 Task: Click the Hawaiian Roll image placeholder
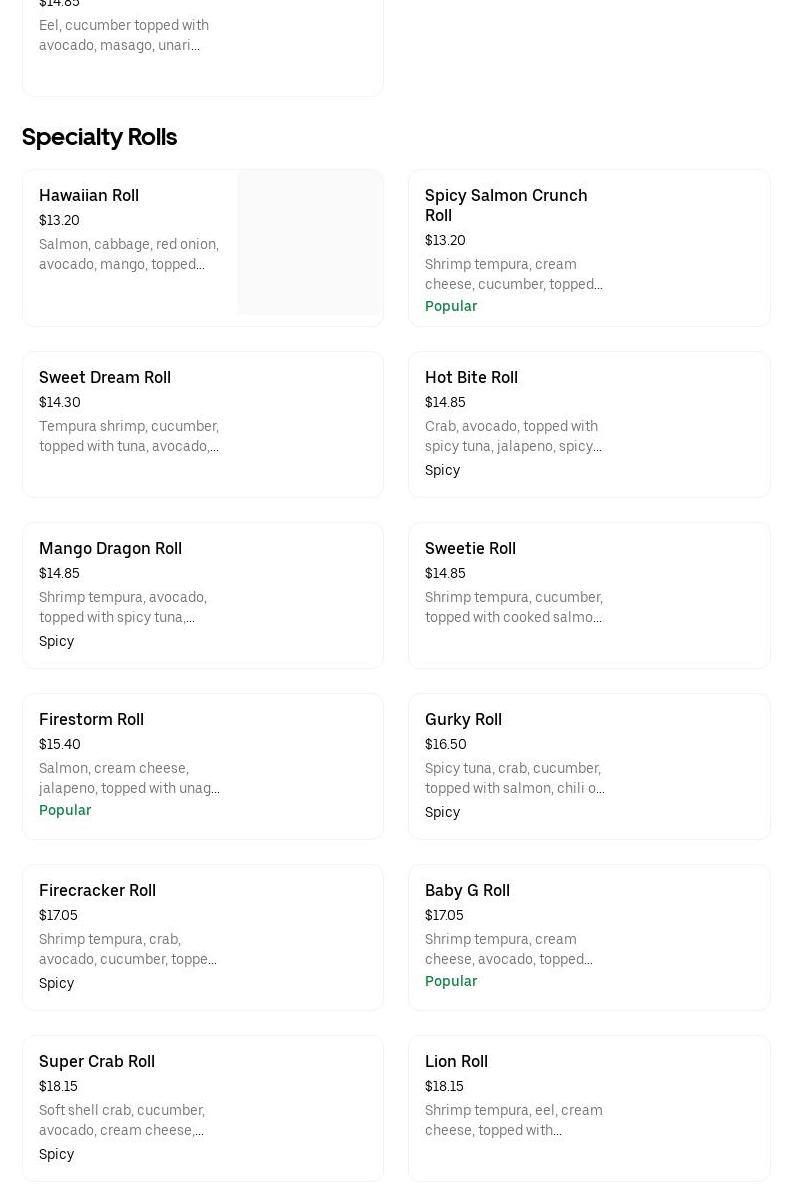click(x=310, y=243)
